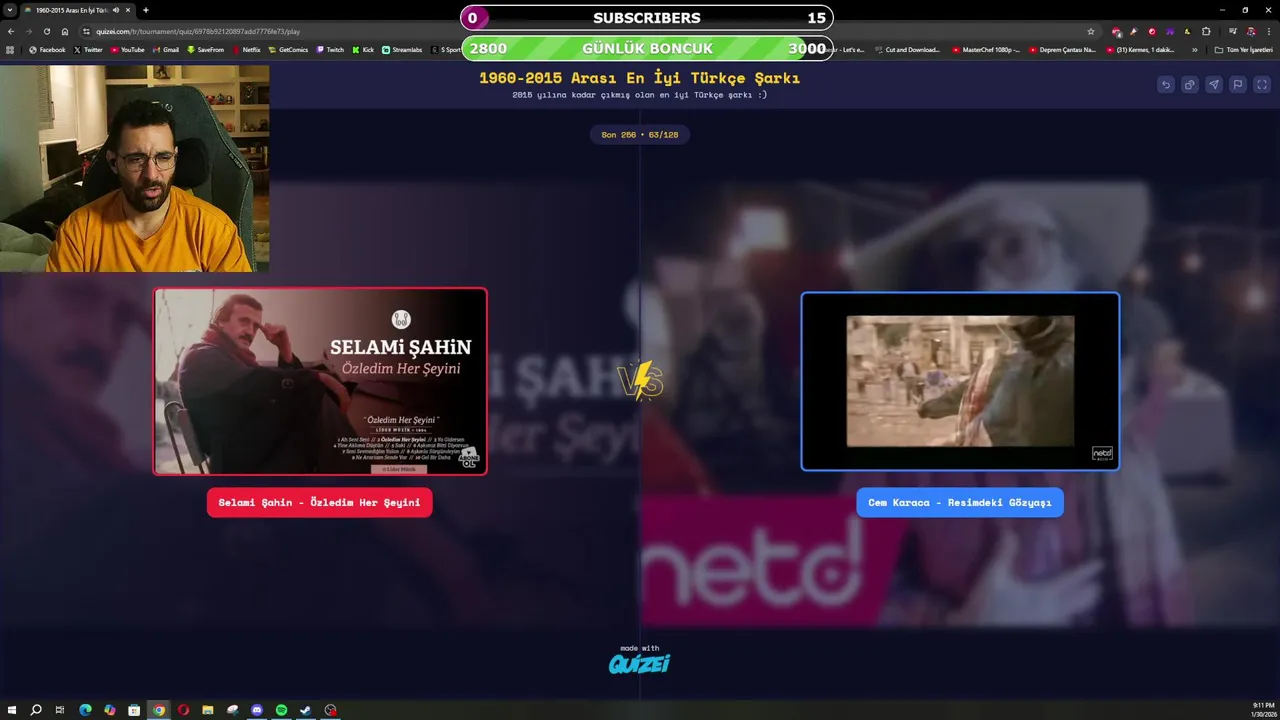Bookmark this page with the star icon
1280x720 pixels.
1091,31
